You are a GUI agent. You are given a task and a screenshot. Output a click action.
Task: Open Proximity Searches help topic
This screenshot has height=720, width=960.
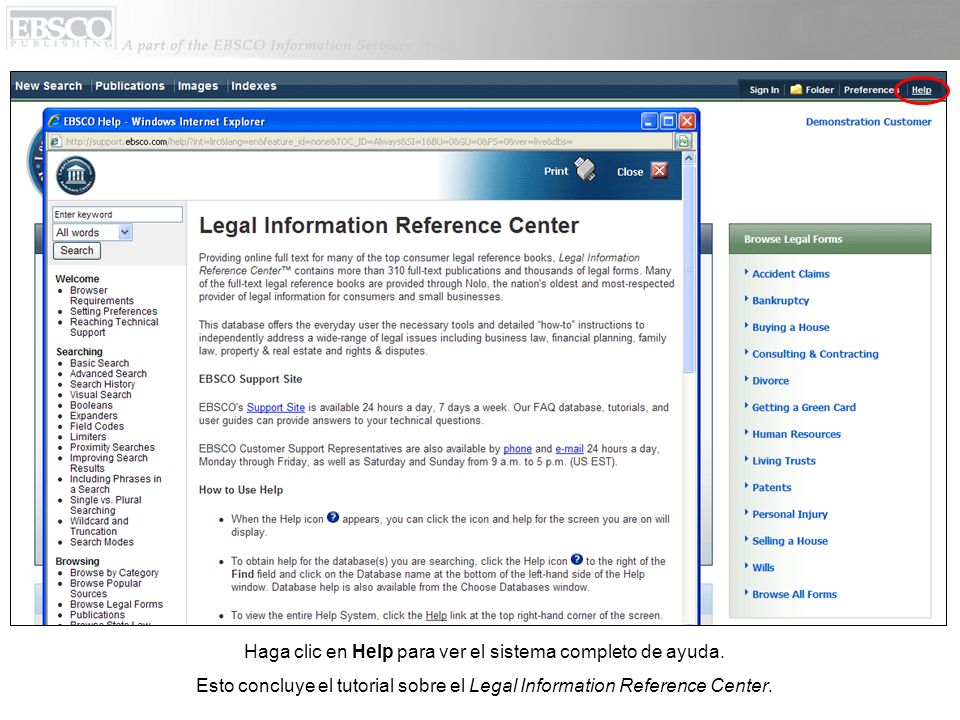112,448
